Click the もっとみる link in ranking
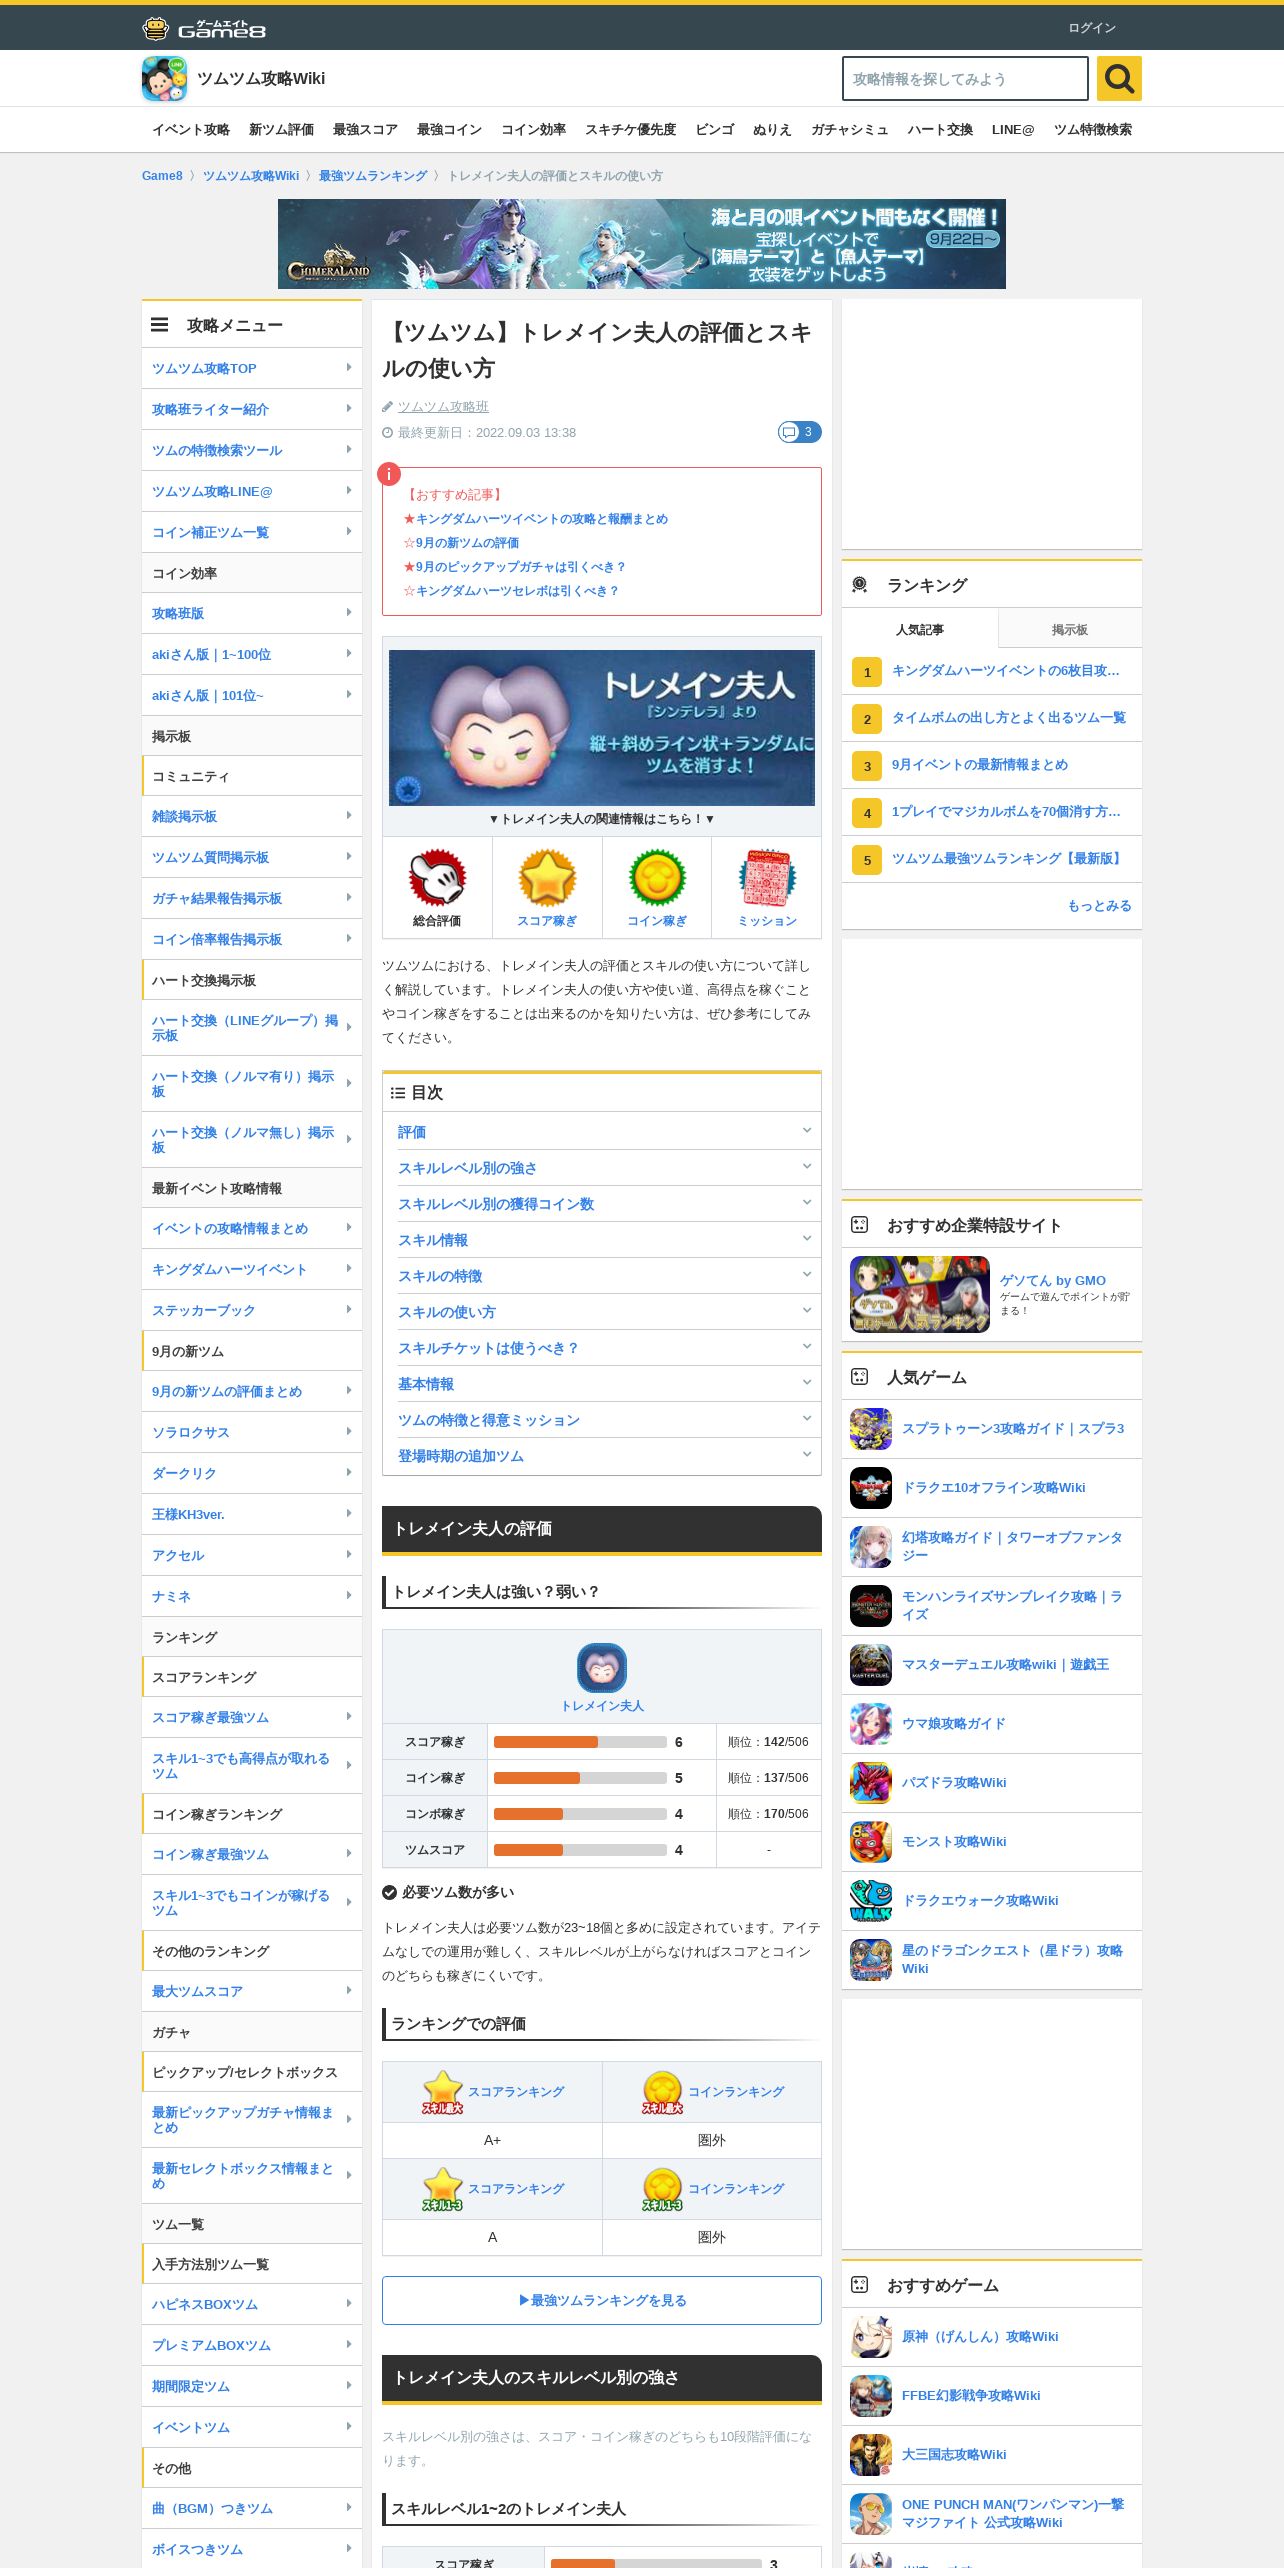The width and height of the screenshot is (1284, 2568). pos(1099,906)
